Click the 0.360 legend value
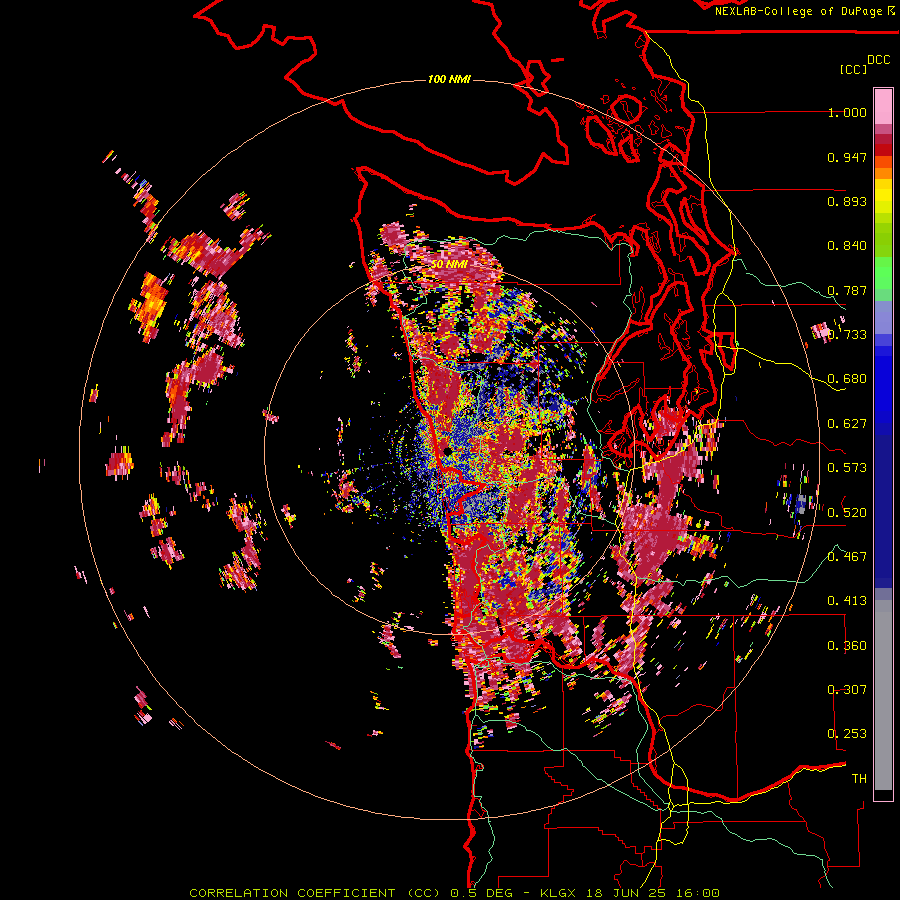The height and width of the screenshot is (900, 900). pos(847,645)
